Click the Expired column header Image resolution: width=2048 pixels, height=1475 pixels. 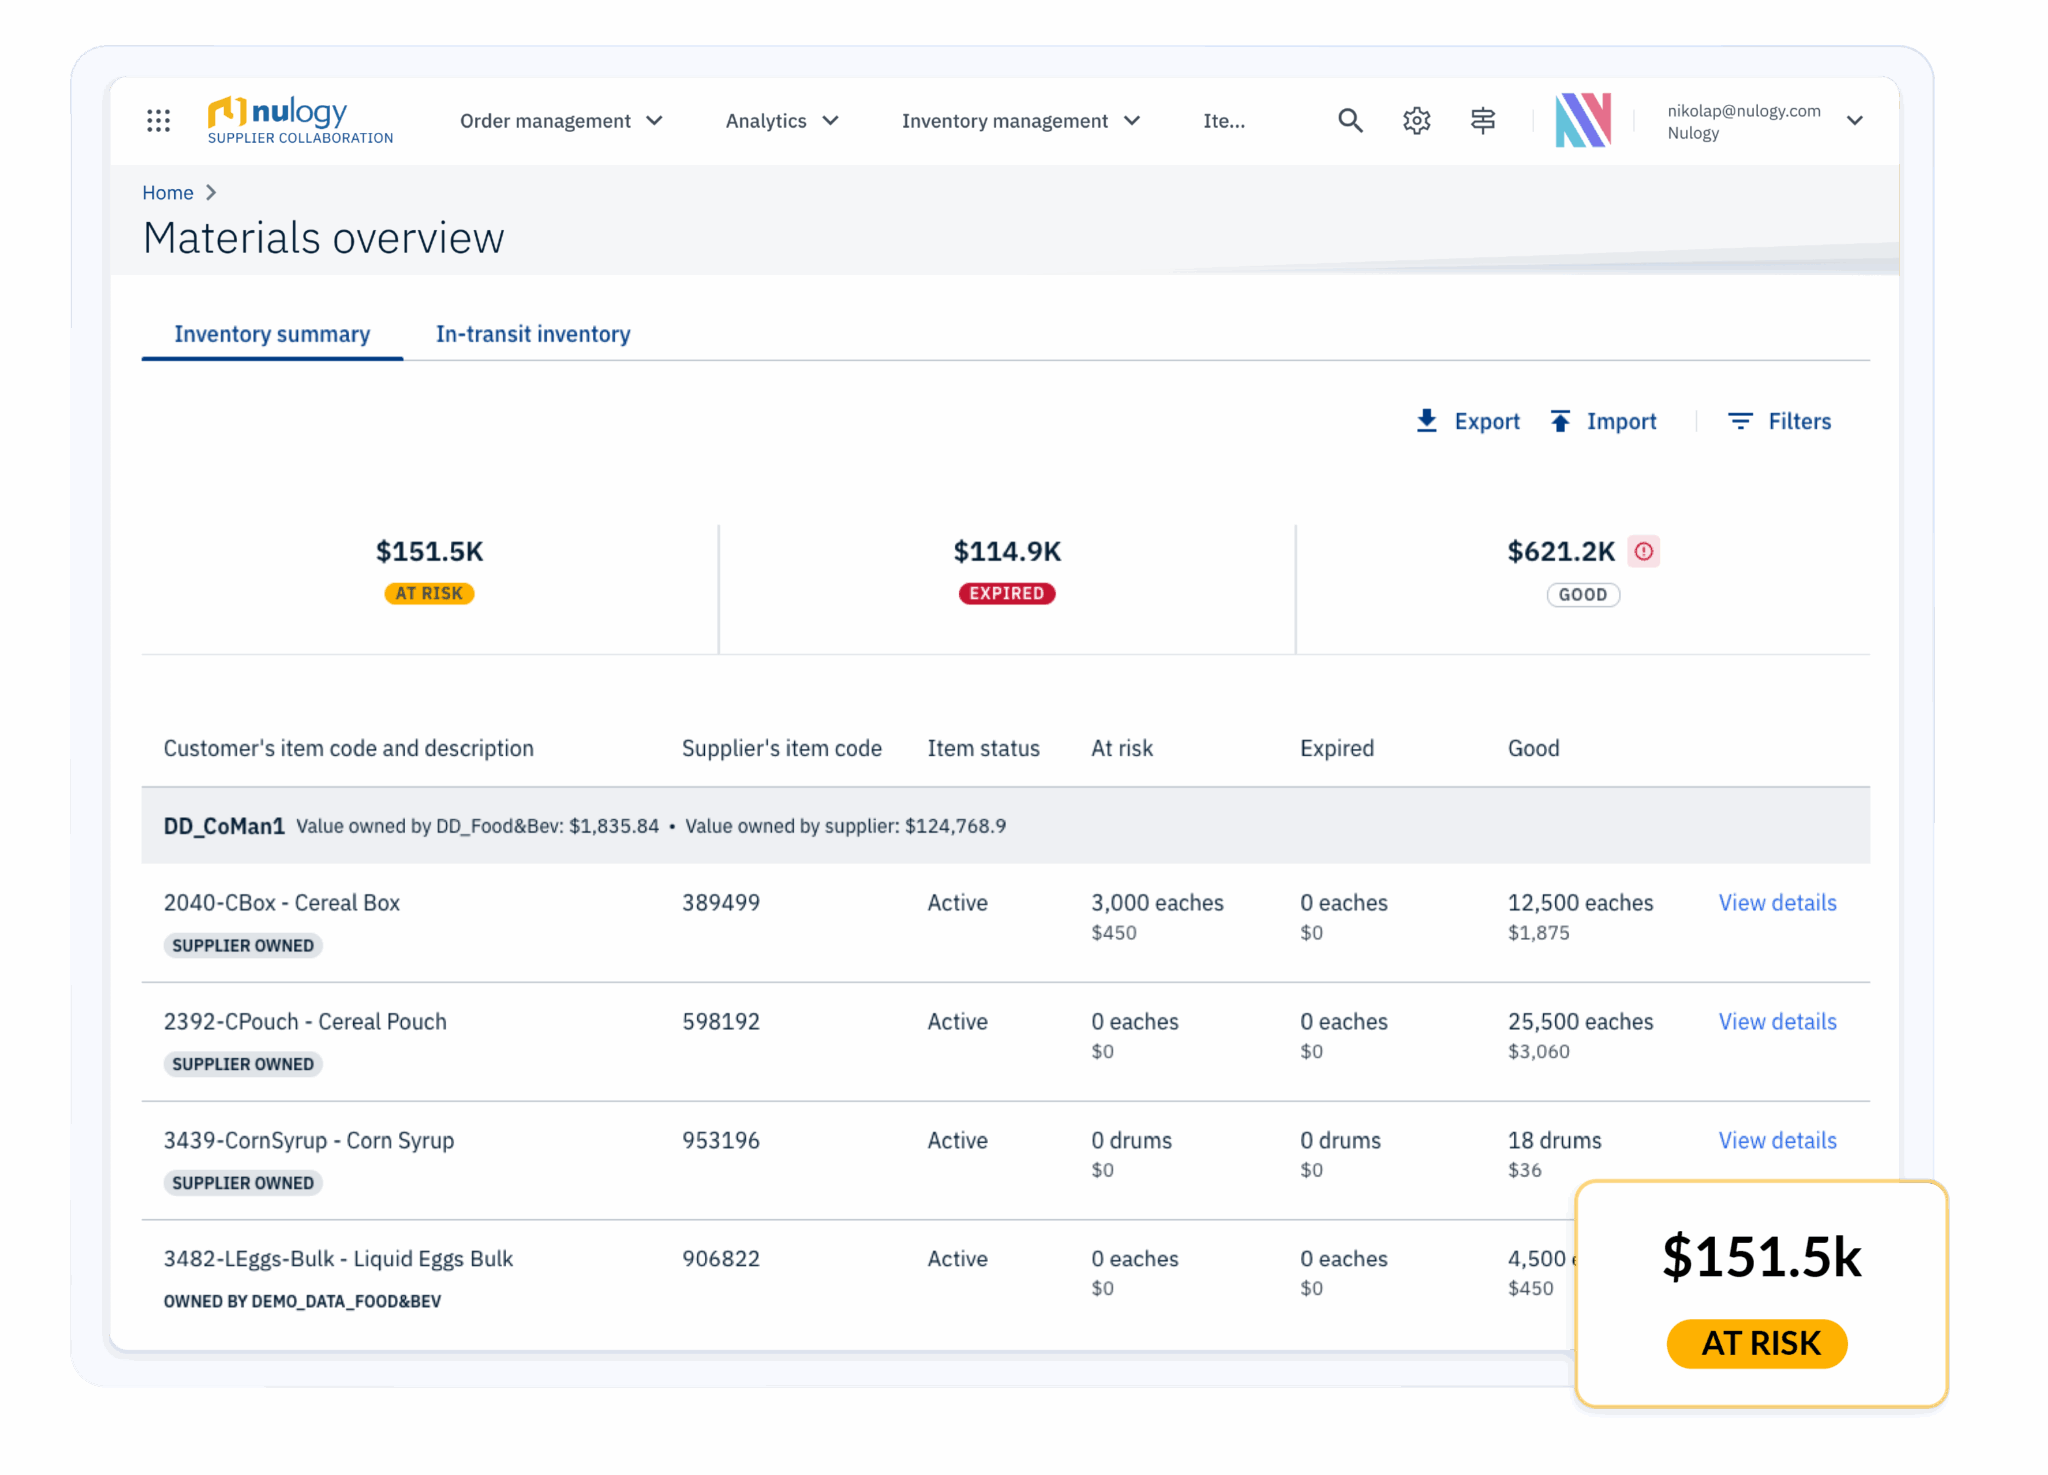coord(1336,749)
